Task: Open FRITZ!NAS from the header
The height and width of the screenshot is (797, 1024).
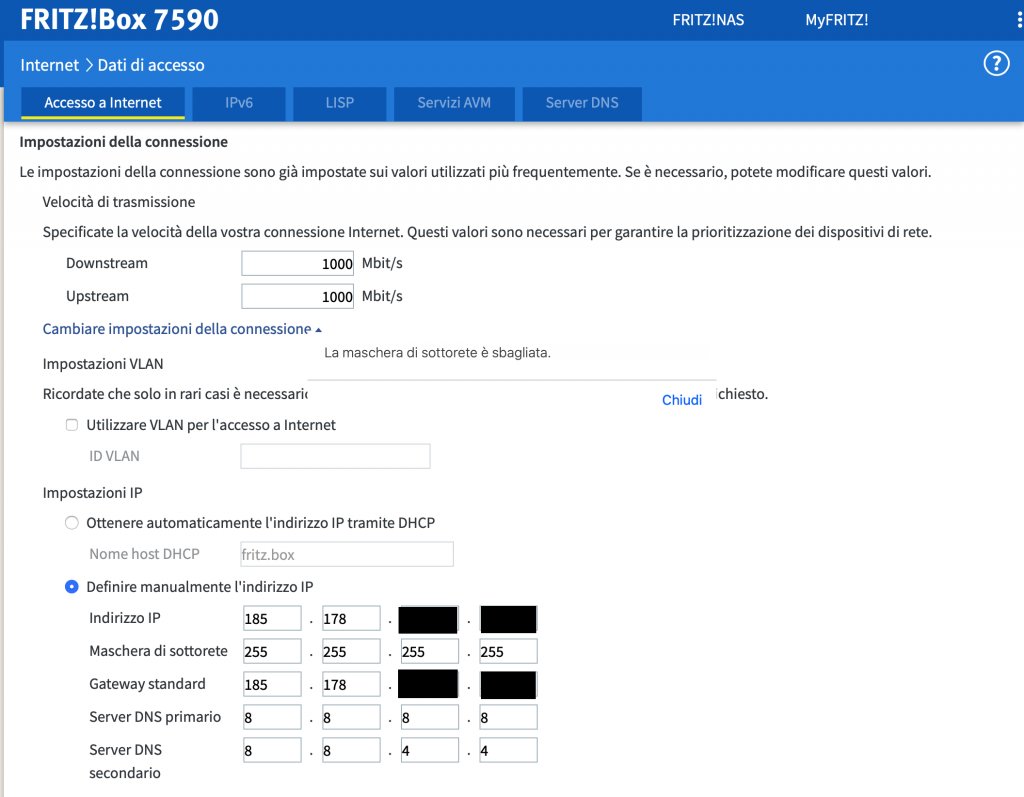Action: pos(708,20)
